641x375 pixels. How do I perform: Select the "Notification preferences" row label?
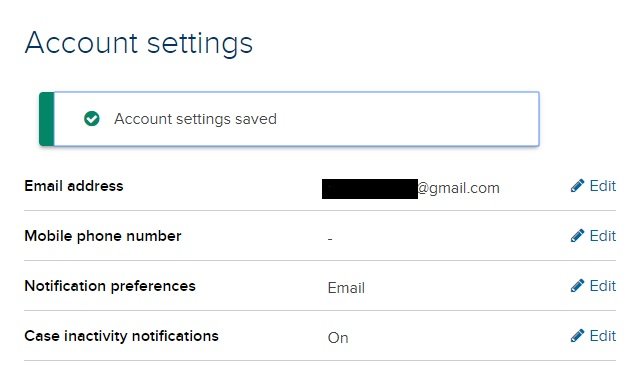click(110, 286)
